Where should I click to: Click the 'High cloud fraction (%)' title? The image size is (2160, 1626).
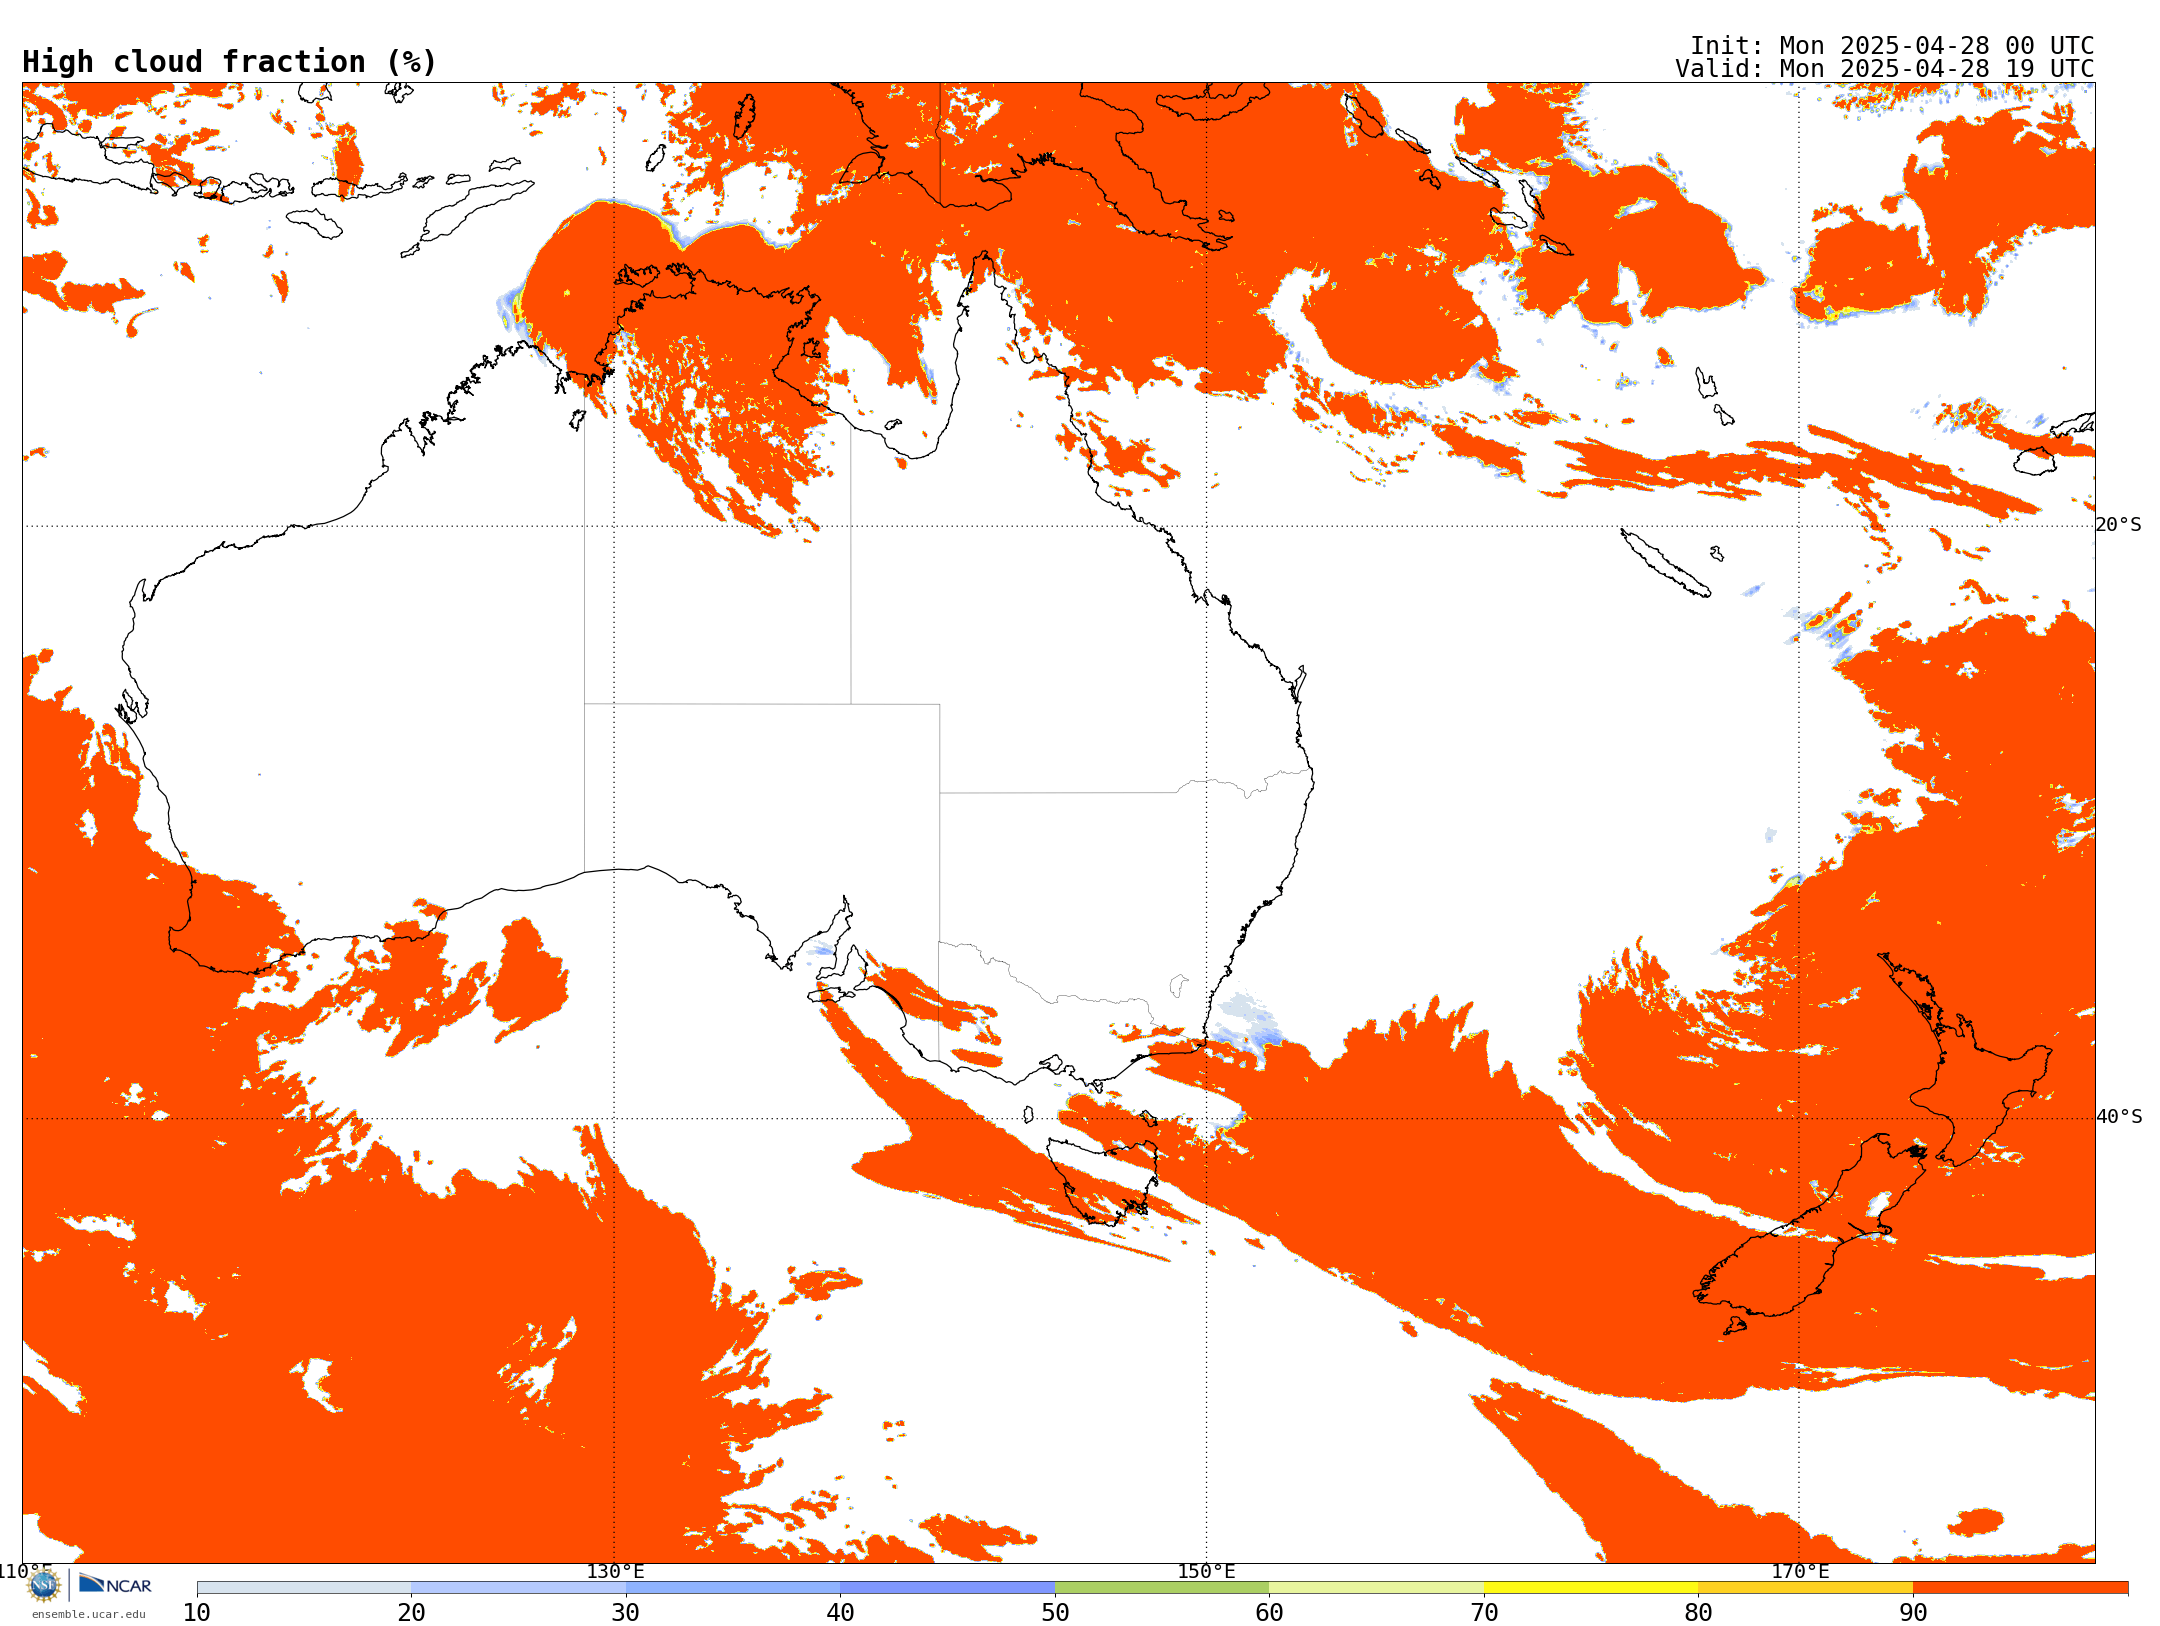[229, 62]
